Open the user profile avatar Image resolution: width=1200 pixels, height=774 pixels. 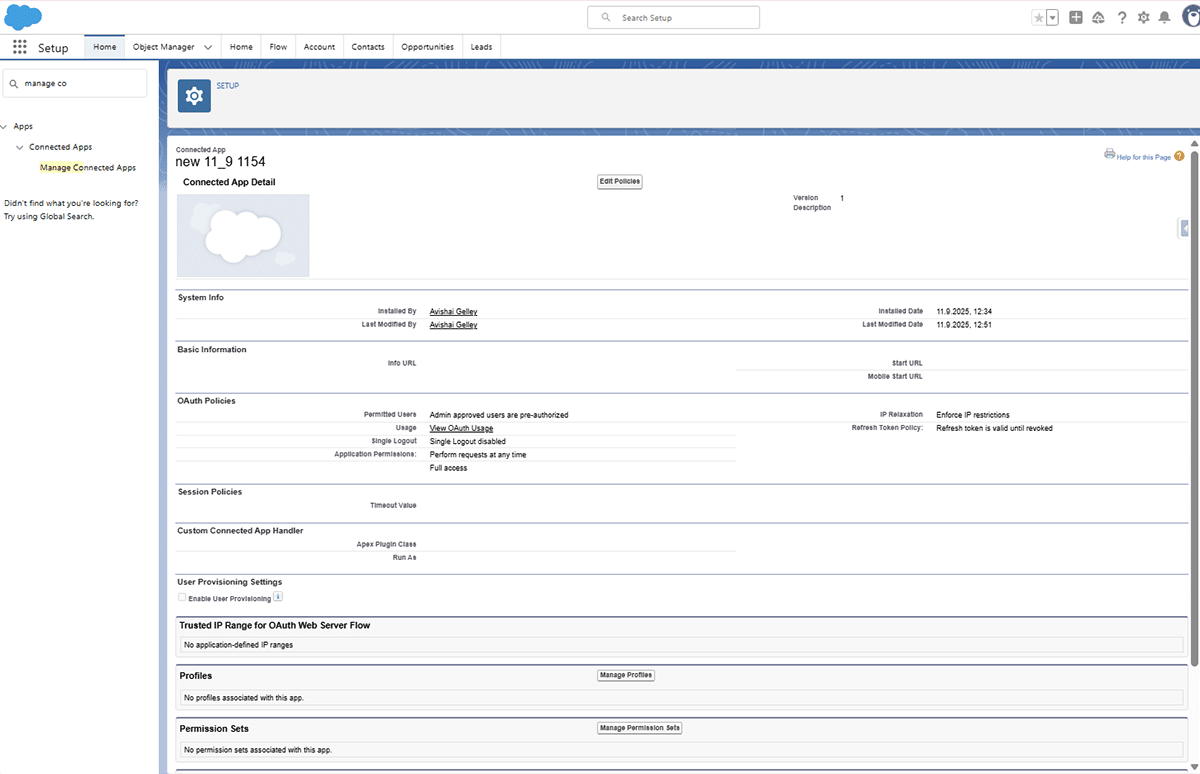[1188, 17]
